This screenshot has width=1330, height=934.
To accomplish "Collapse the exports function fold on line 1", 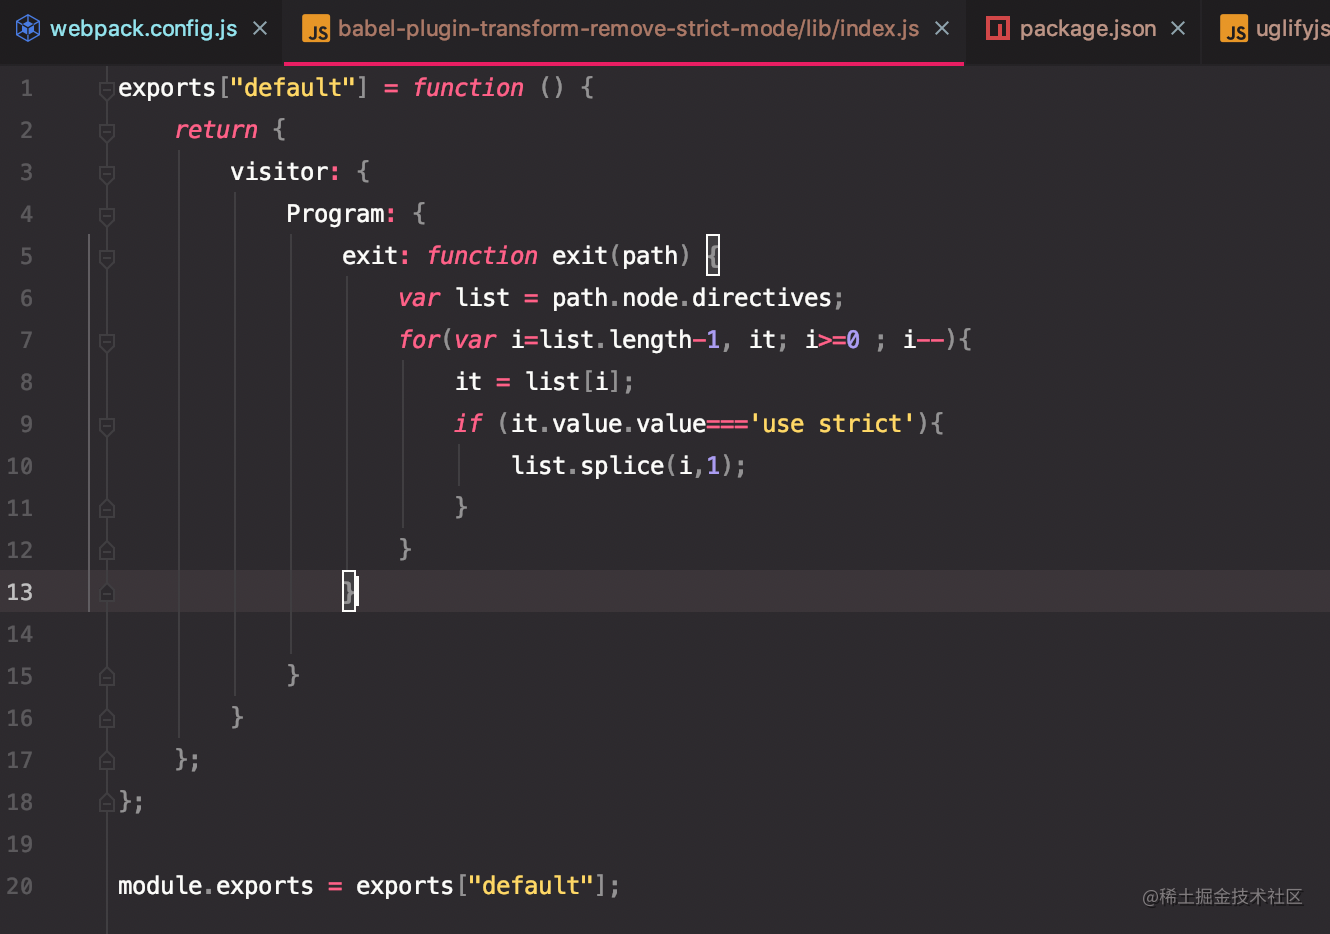I will pos(106,88).
